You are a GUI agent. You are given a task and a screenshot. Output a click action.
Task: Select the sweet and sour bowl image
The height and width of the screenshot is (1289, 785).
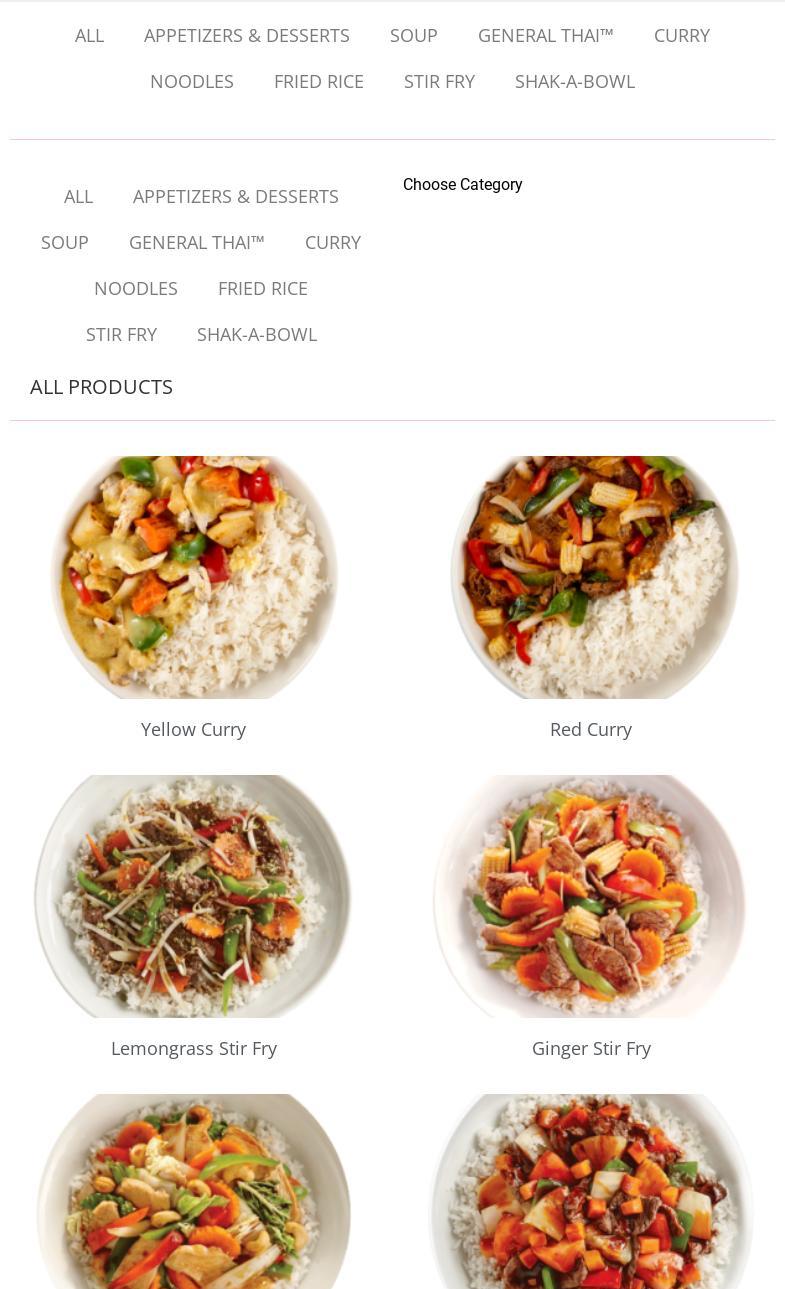(x=591, y=1191)
